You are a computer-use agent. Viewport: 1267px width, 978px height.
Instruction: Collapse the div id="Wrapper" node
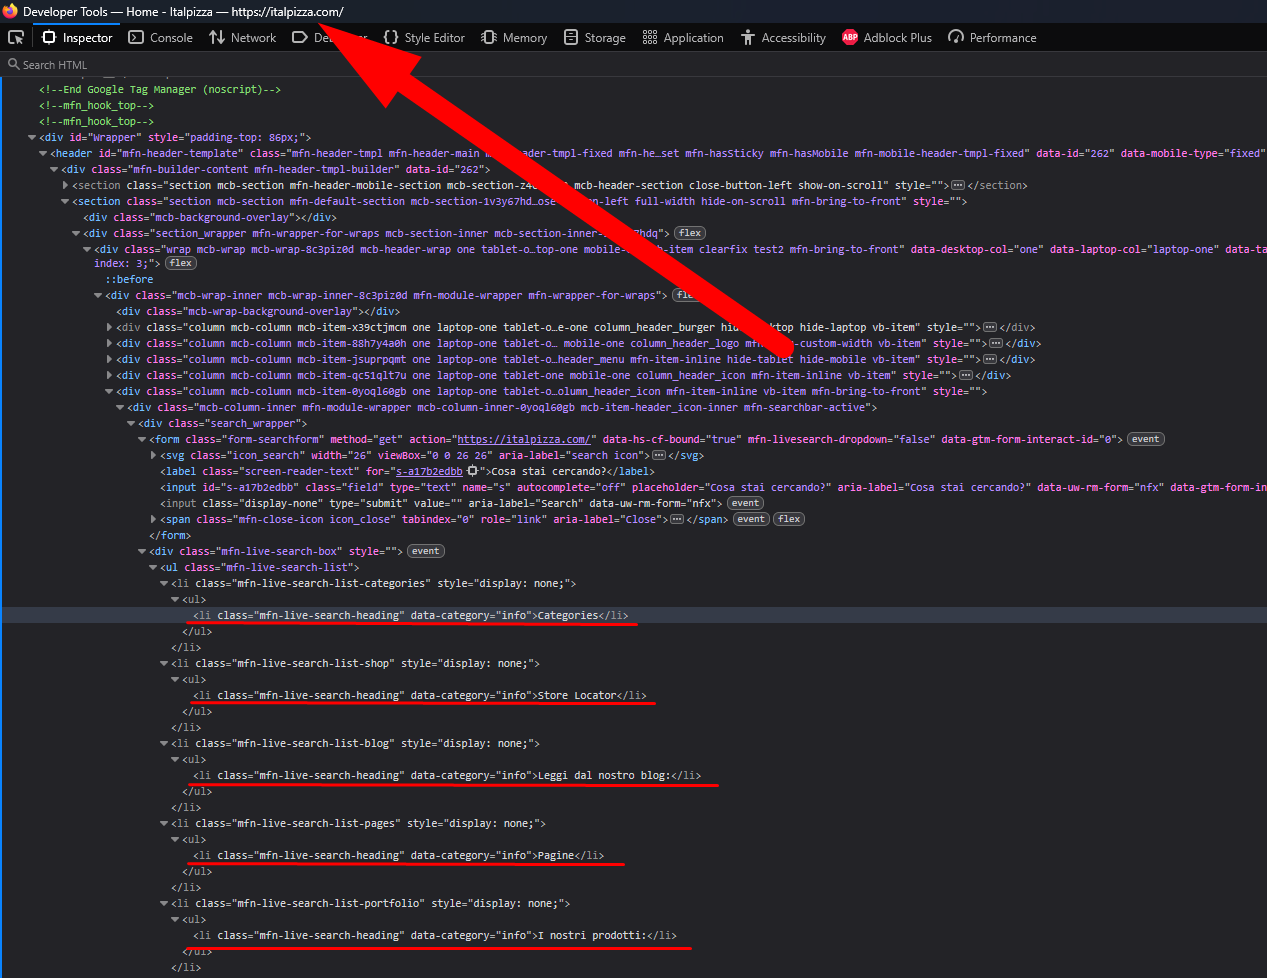coord(32,138)
